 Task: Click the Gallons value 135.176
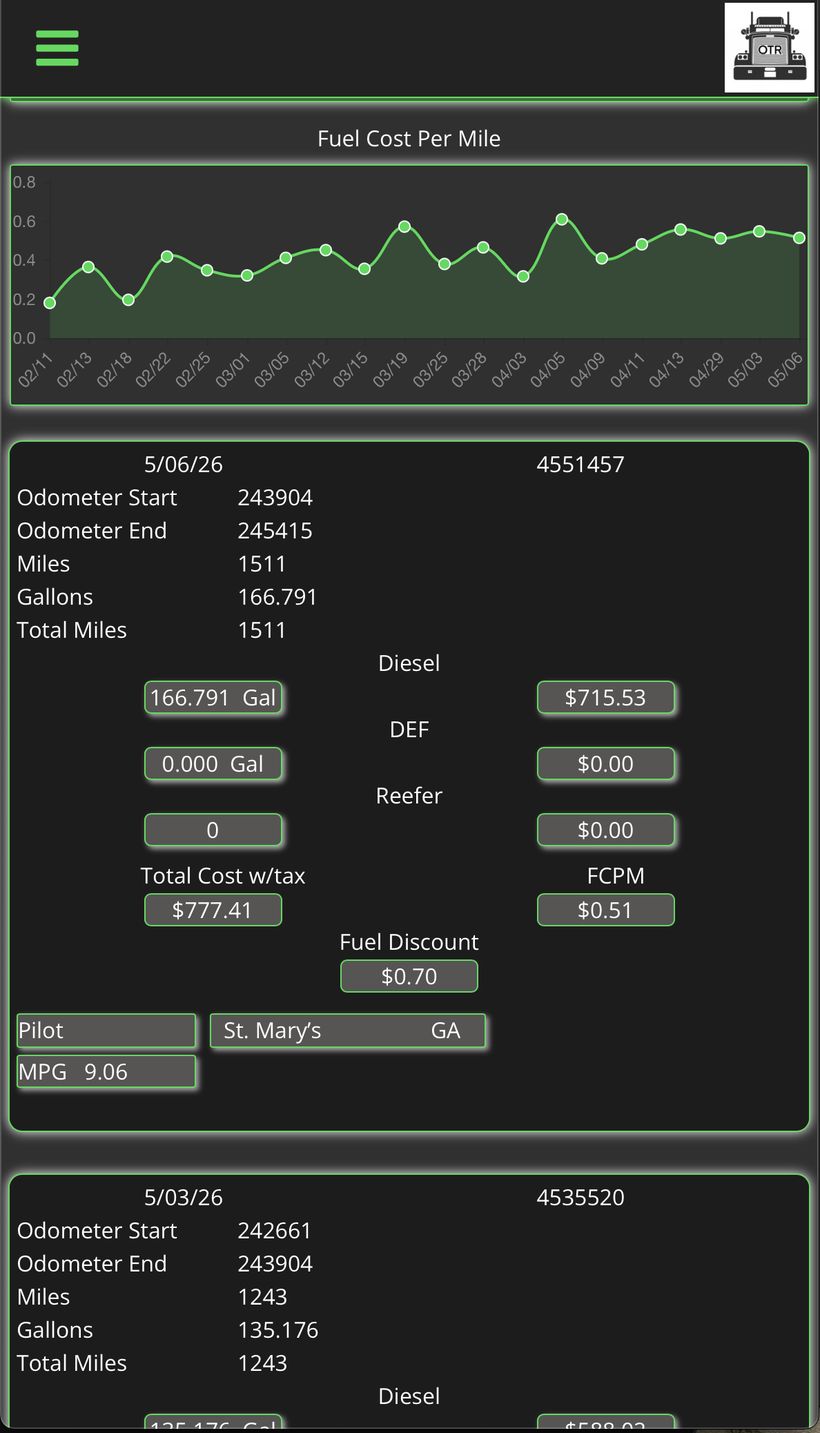[x=278, y=1329]
